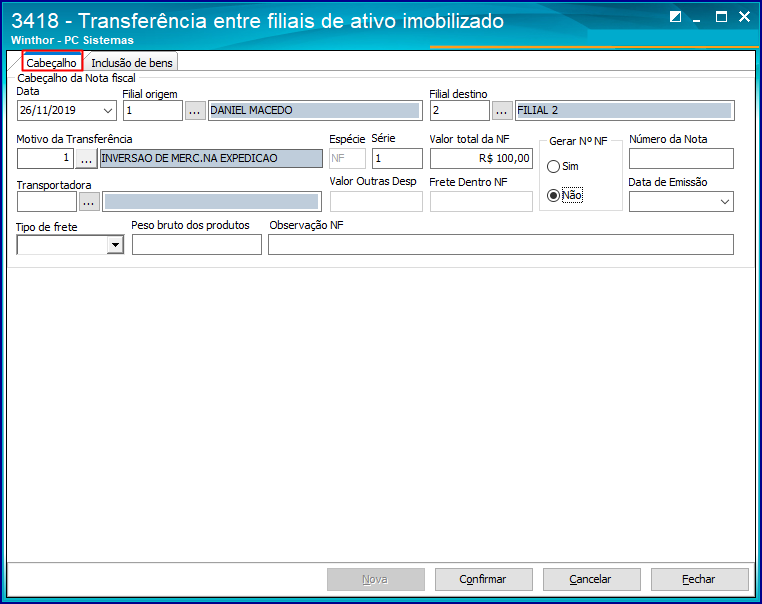Click the Transportadora code field
Image resolution: width=762 pixels, height=604 pixels.
47,201
